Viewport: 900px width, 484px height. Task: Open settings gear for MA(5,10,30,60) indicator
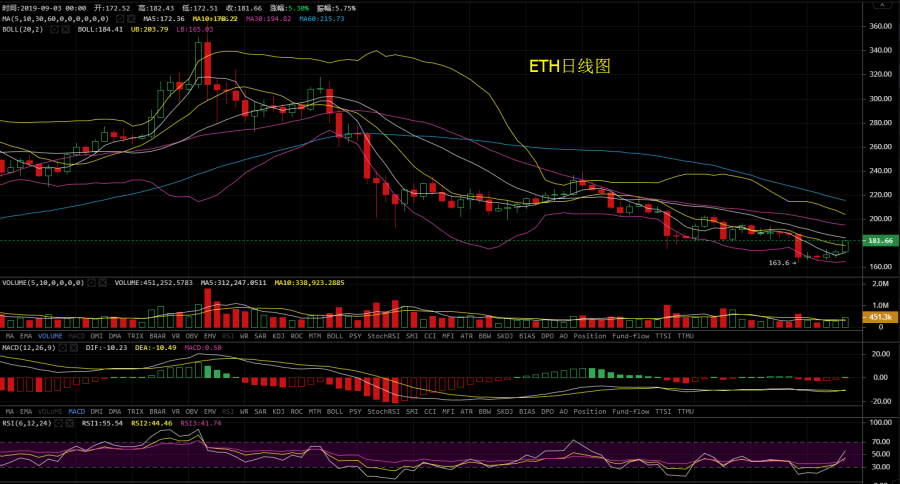pos(120,19)
